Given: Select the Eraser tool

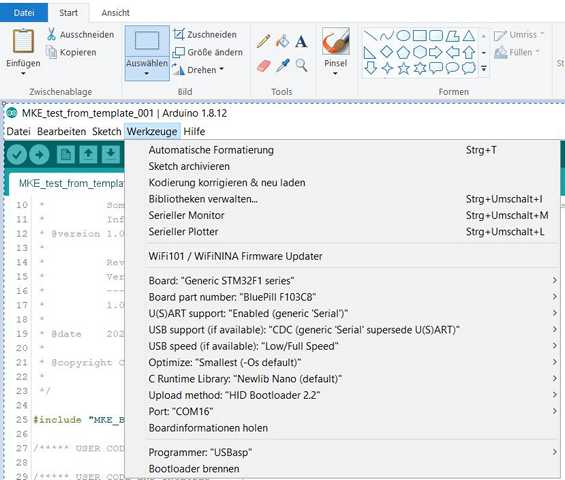Looking at the screenshot, I should [x=264, y=66].
